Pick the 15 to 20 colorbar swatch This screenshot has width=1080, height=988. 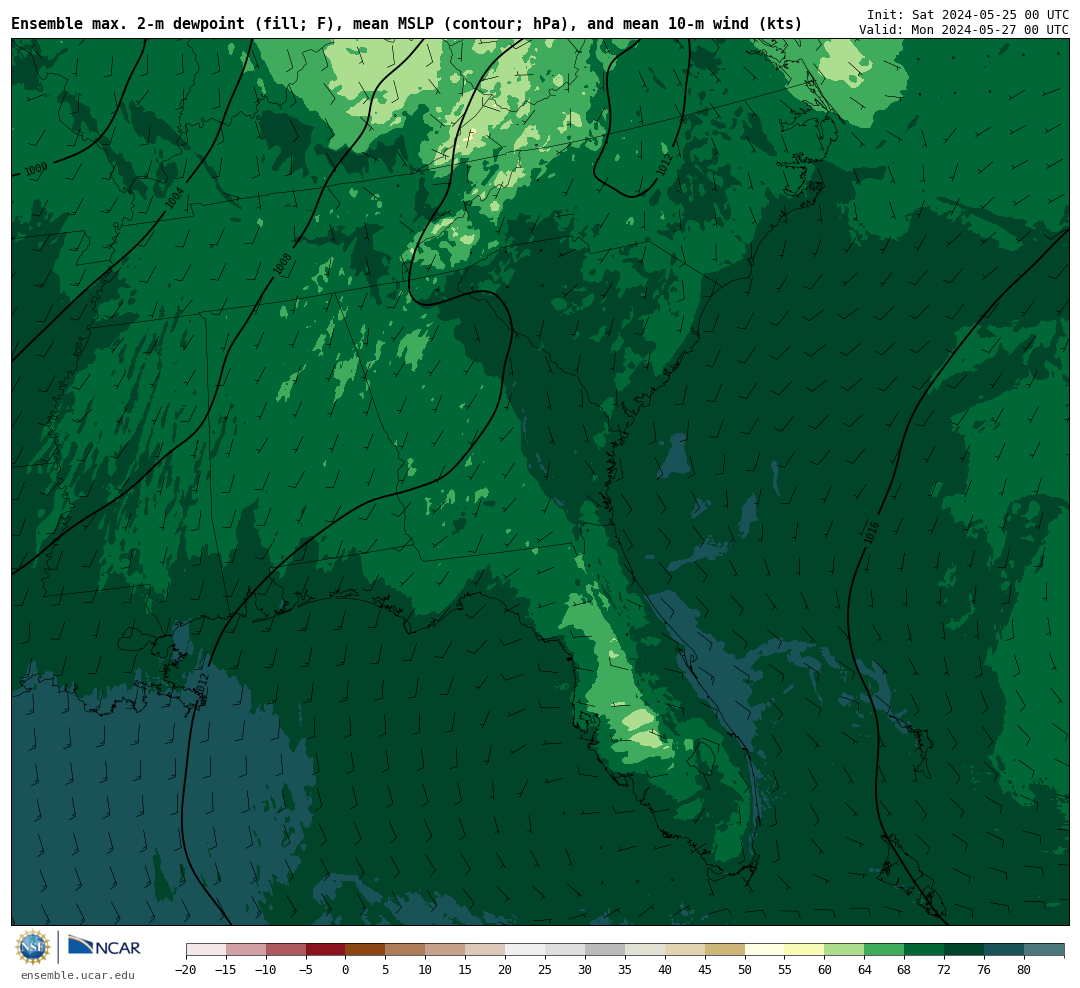(x=486, y=950)
